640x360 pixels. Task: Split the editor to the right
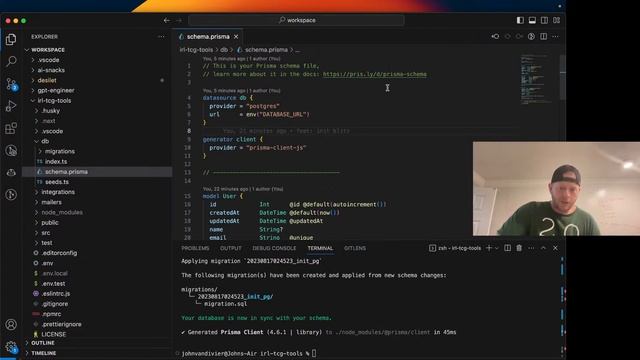(x=544, y=36)
